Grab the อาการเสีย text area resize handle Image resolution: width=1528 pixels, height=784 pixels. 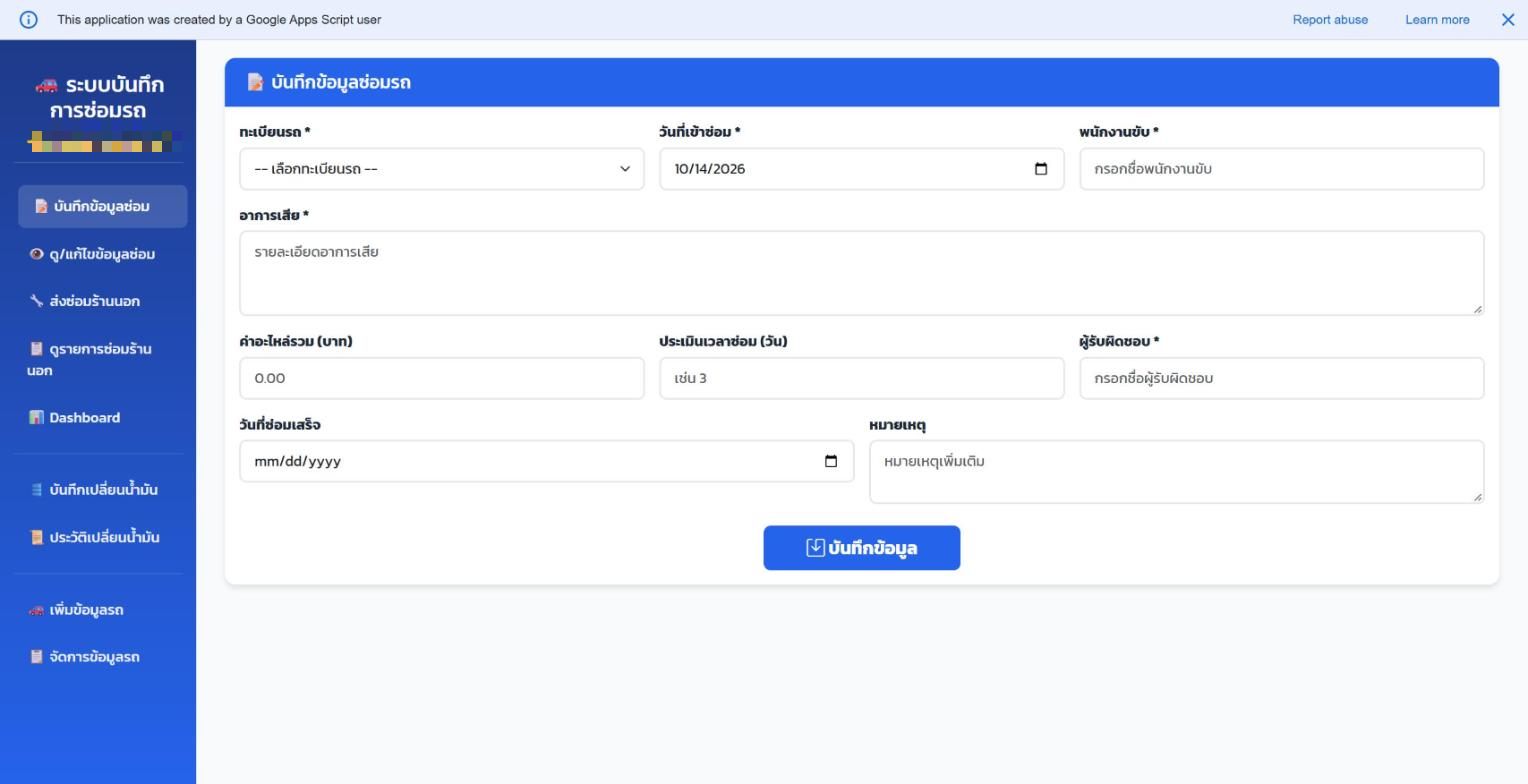point(1477,309)
